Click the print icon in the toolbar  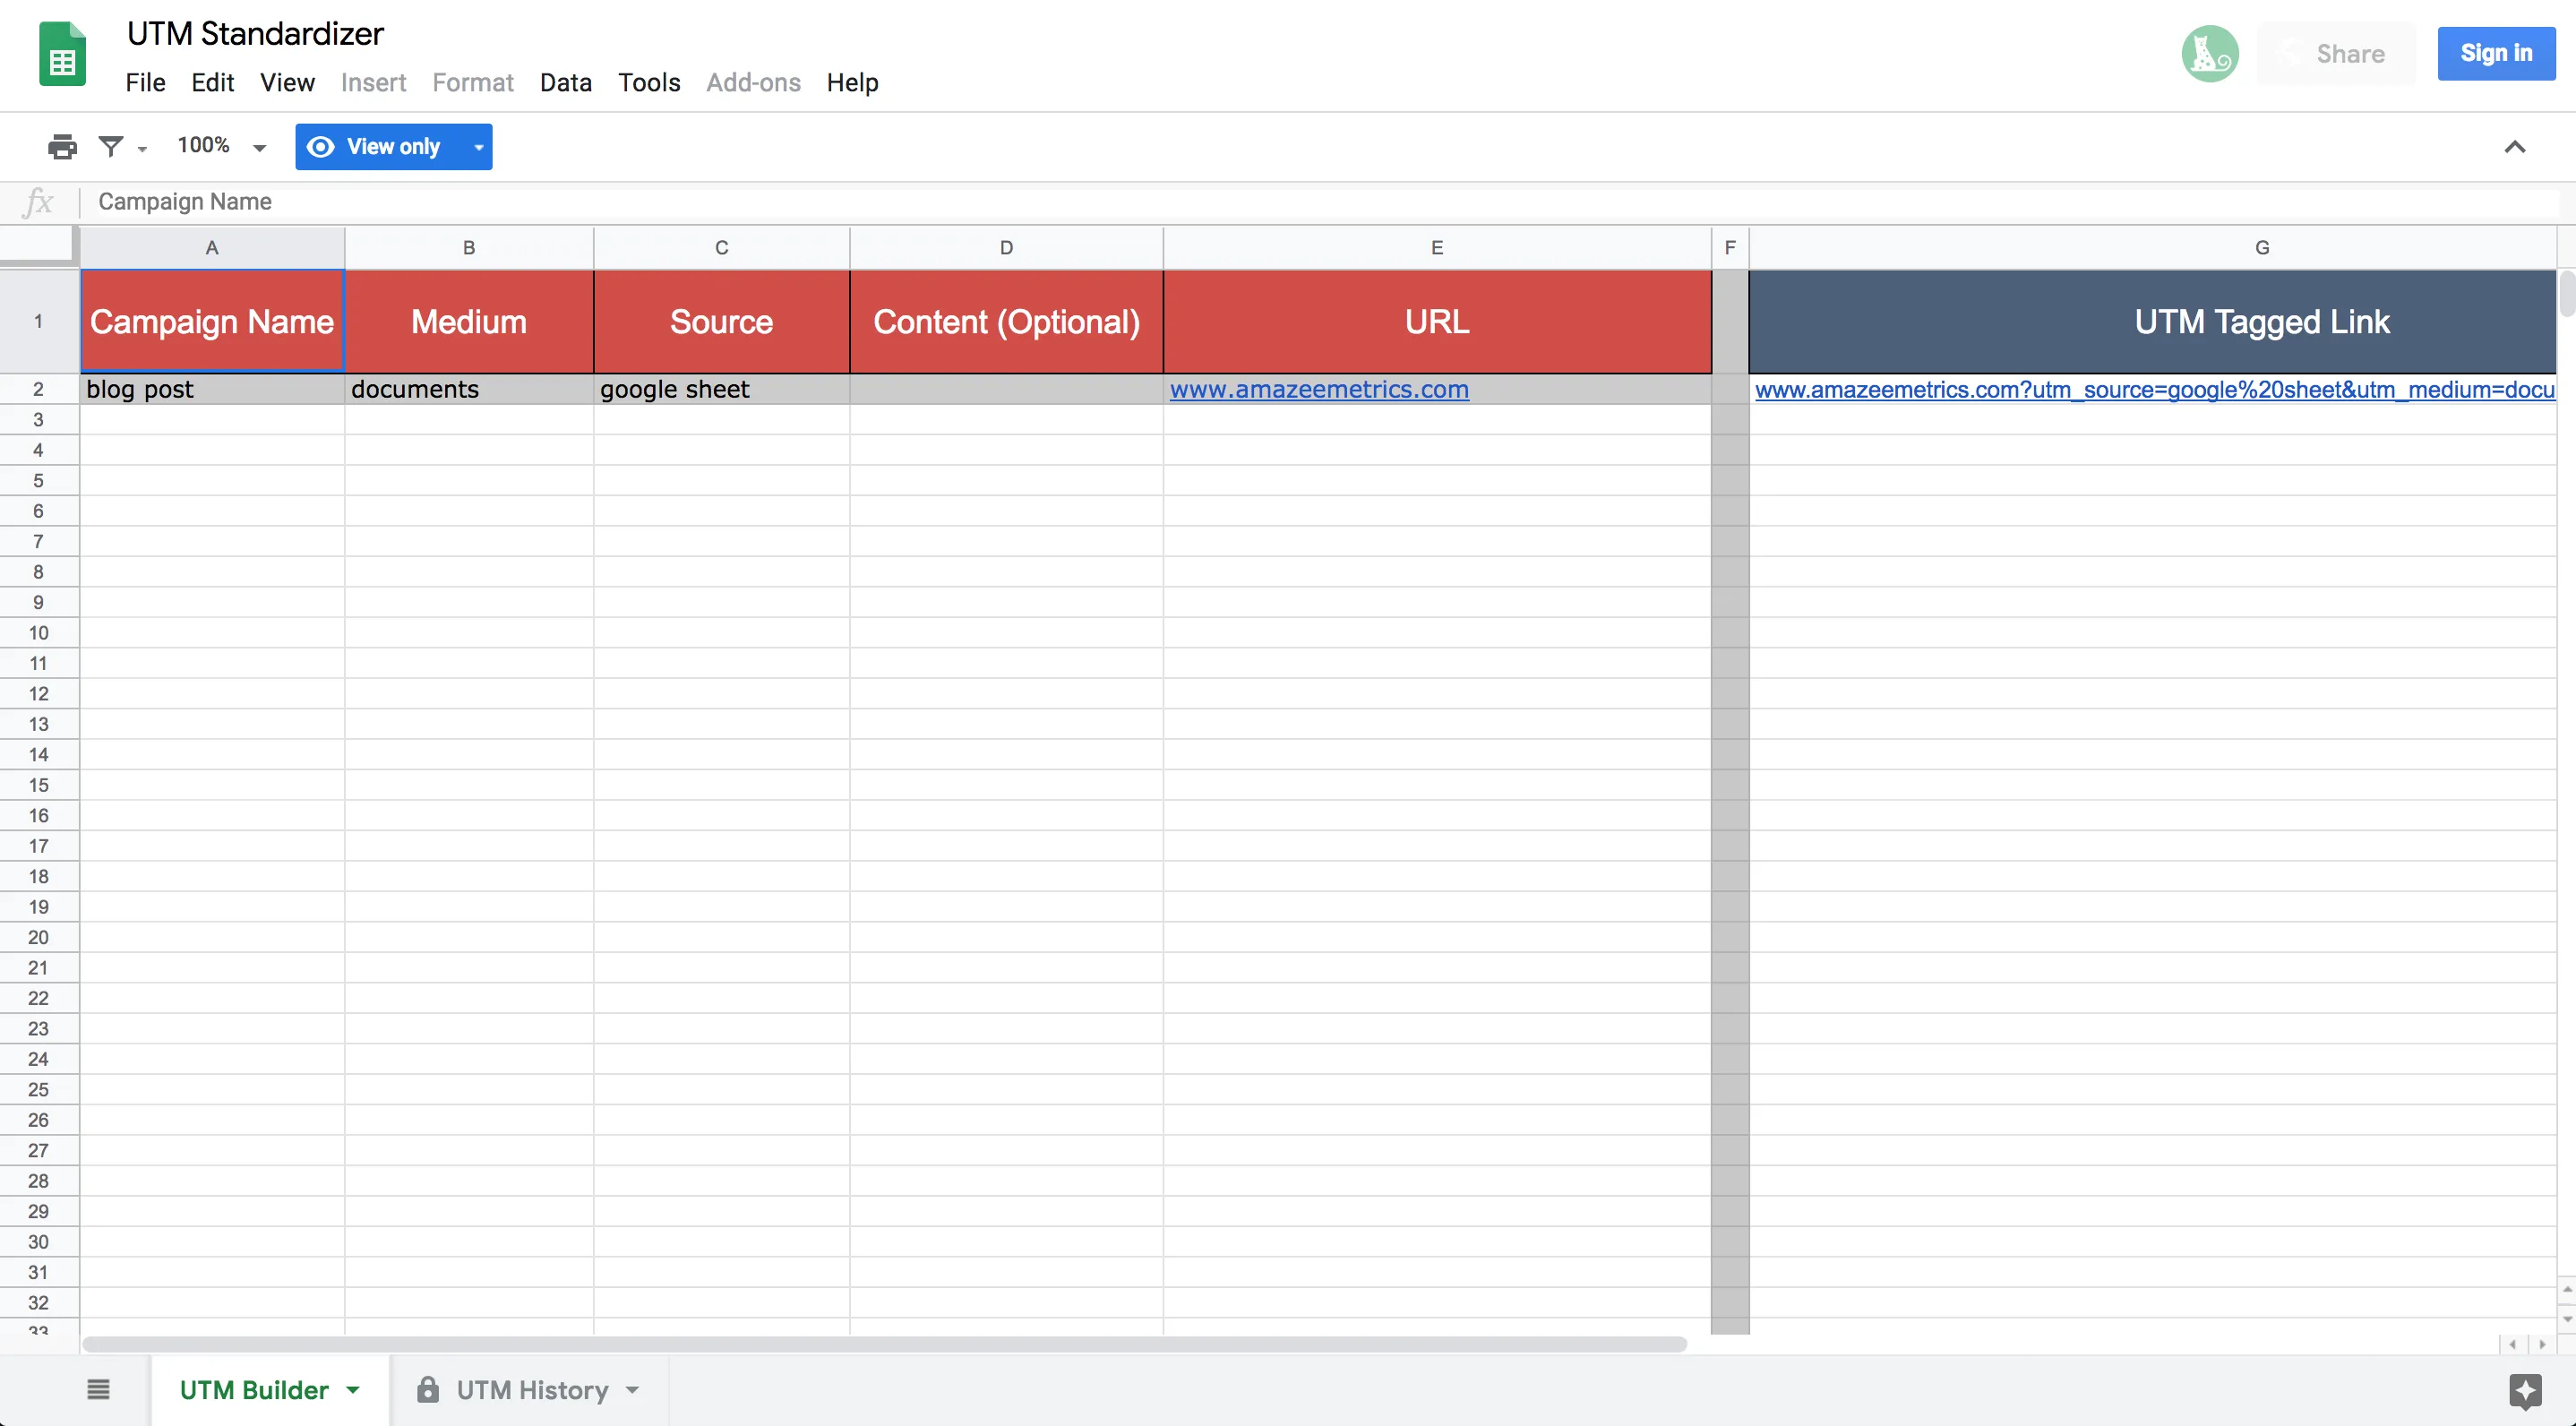click(62, 146)
